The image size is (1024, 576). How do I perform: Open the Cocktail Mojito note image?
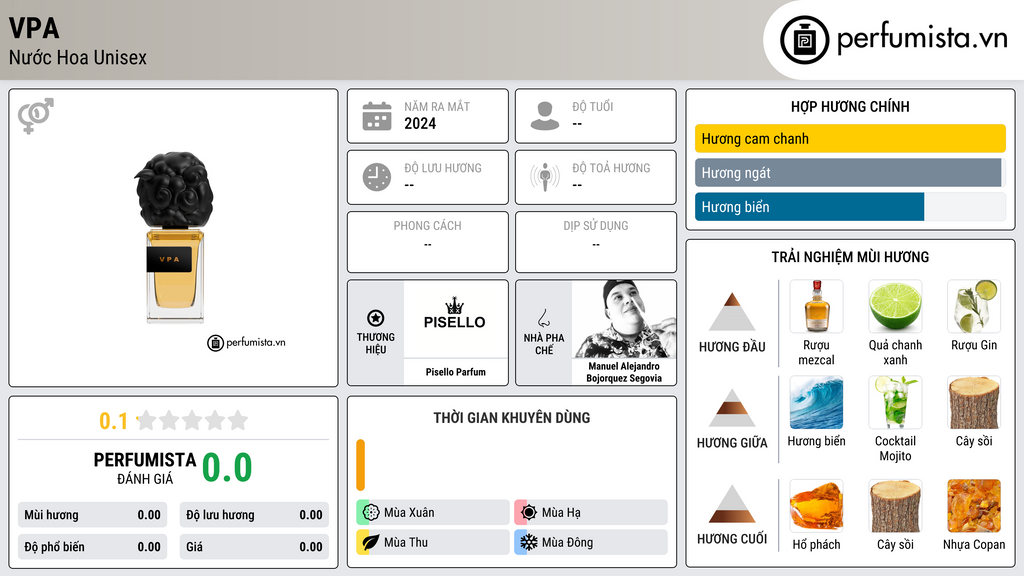click(895, 402)
